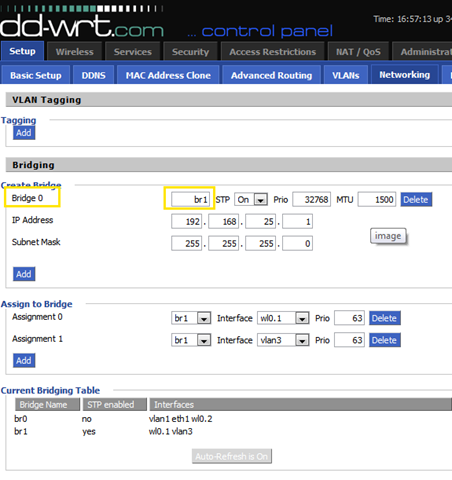Click the Prio field showing 32768
The width and height of the screenshot is (452, 480).
pos(312,200)
